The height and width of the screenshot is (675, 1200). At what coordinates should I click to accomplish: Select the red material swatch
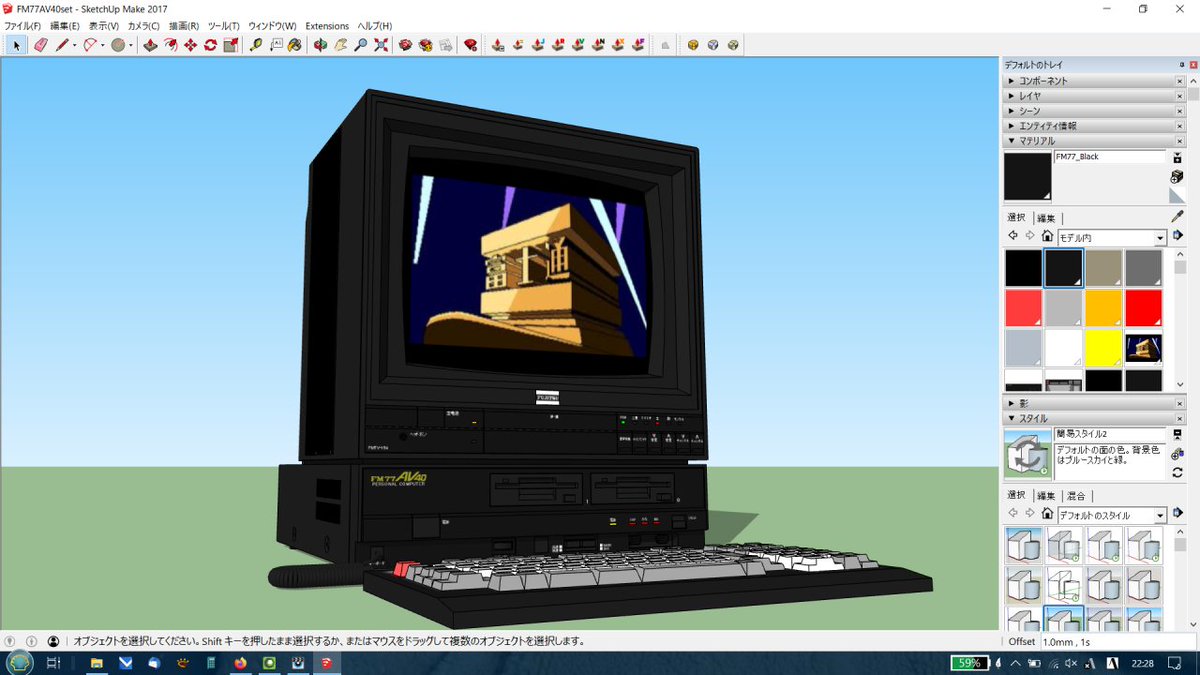(1143, 307)
